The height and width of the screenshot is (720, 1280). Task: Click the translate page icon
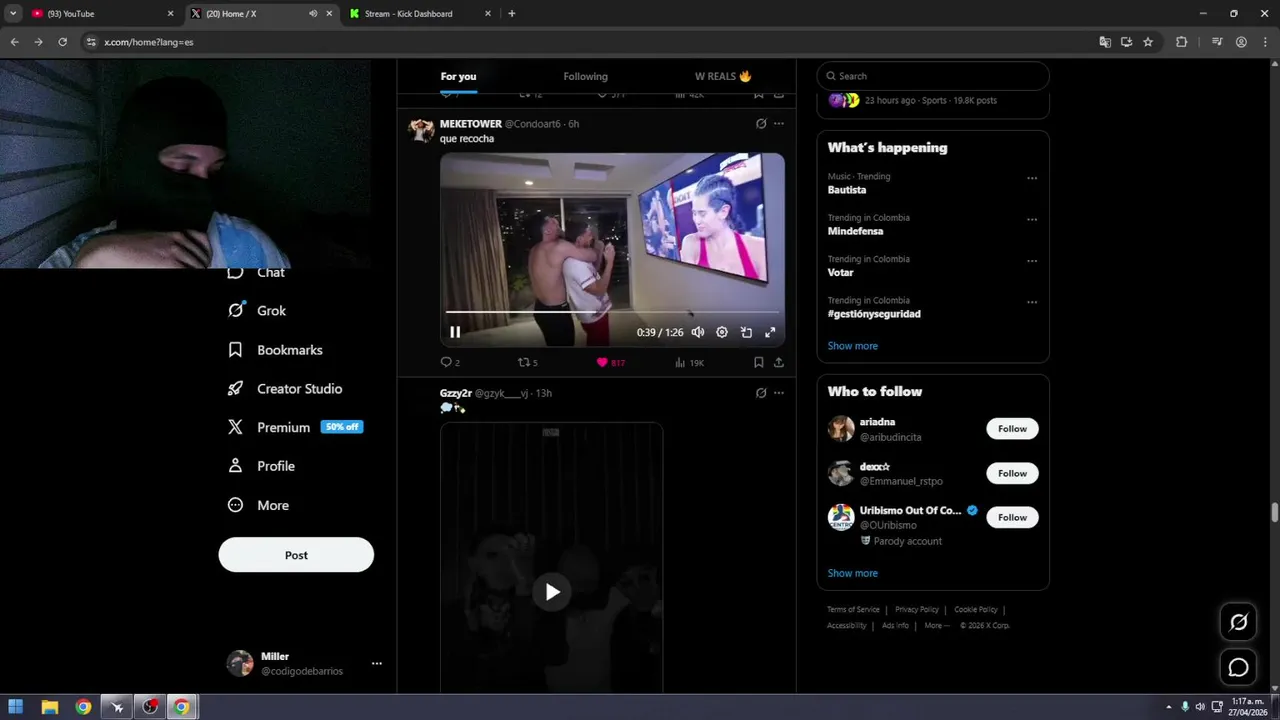coord(1105,42)
